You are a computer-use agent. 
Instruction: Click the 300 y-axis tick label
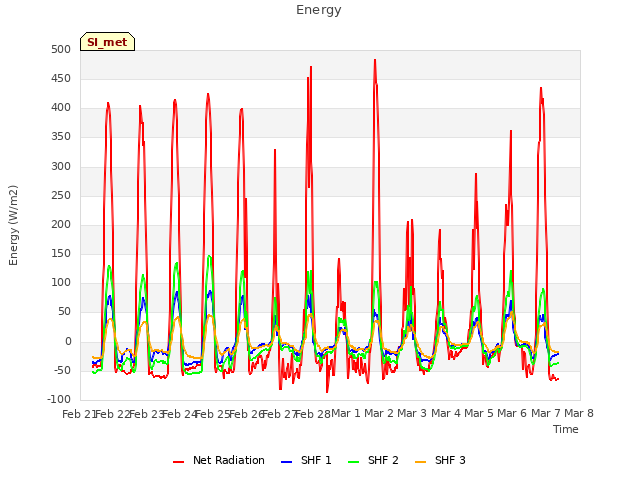[61, 166]
